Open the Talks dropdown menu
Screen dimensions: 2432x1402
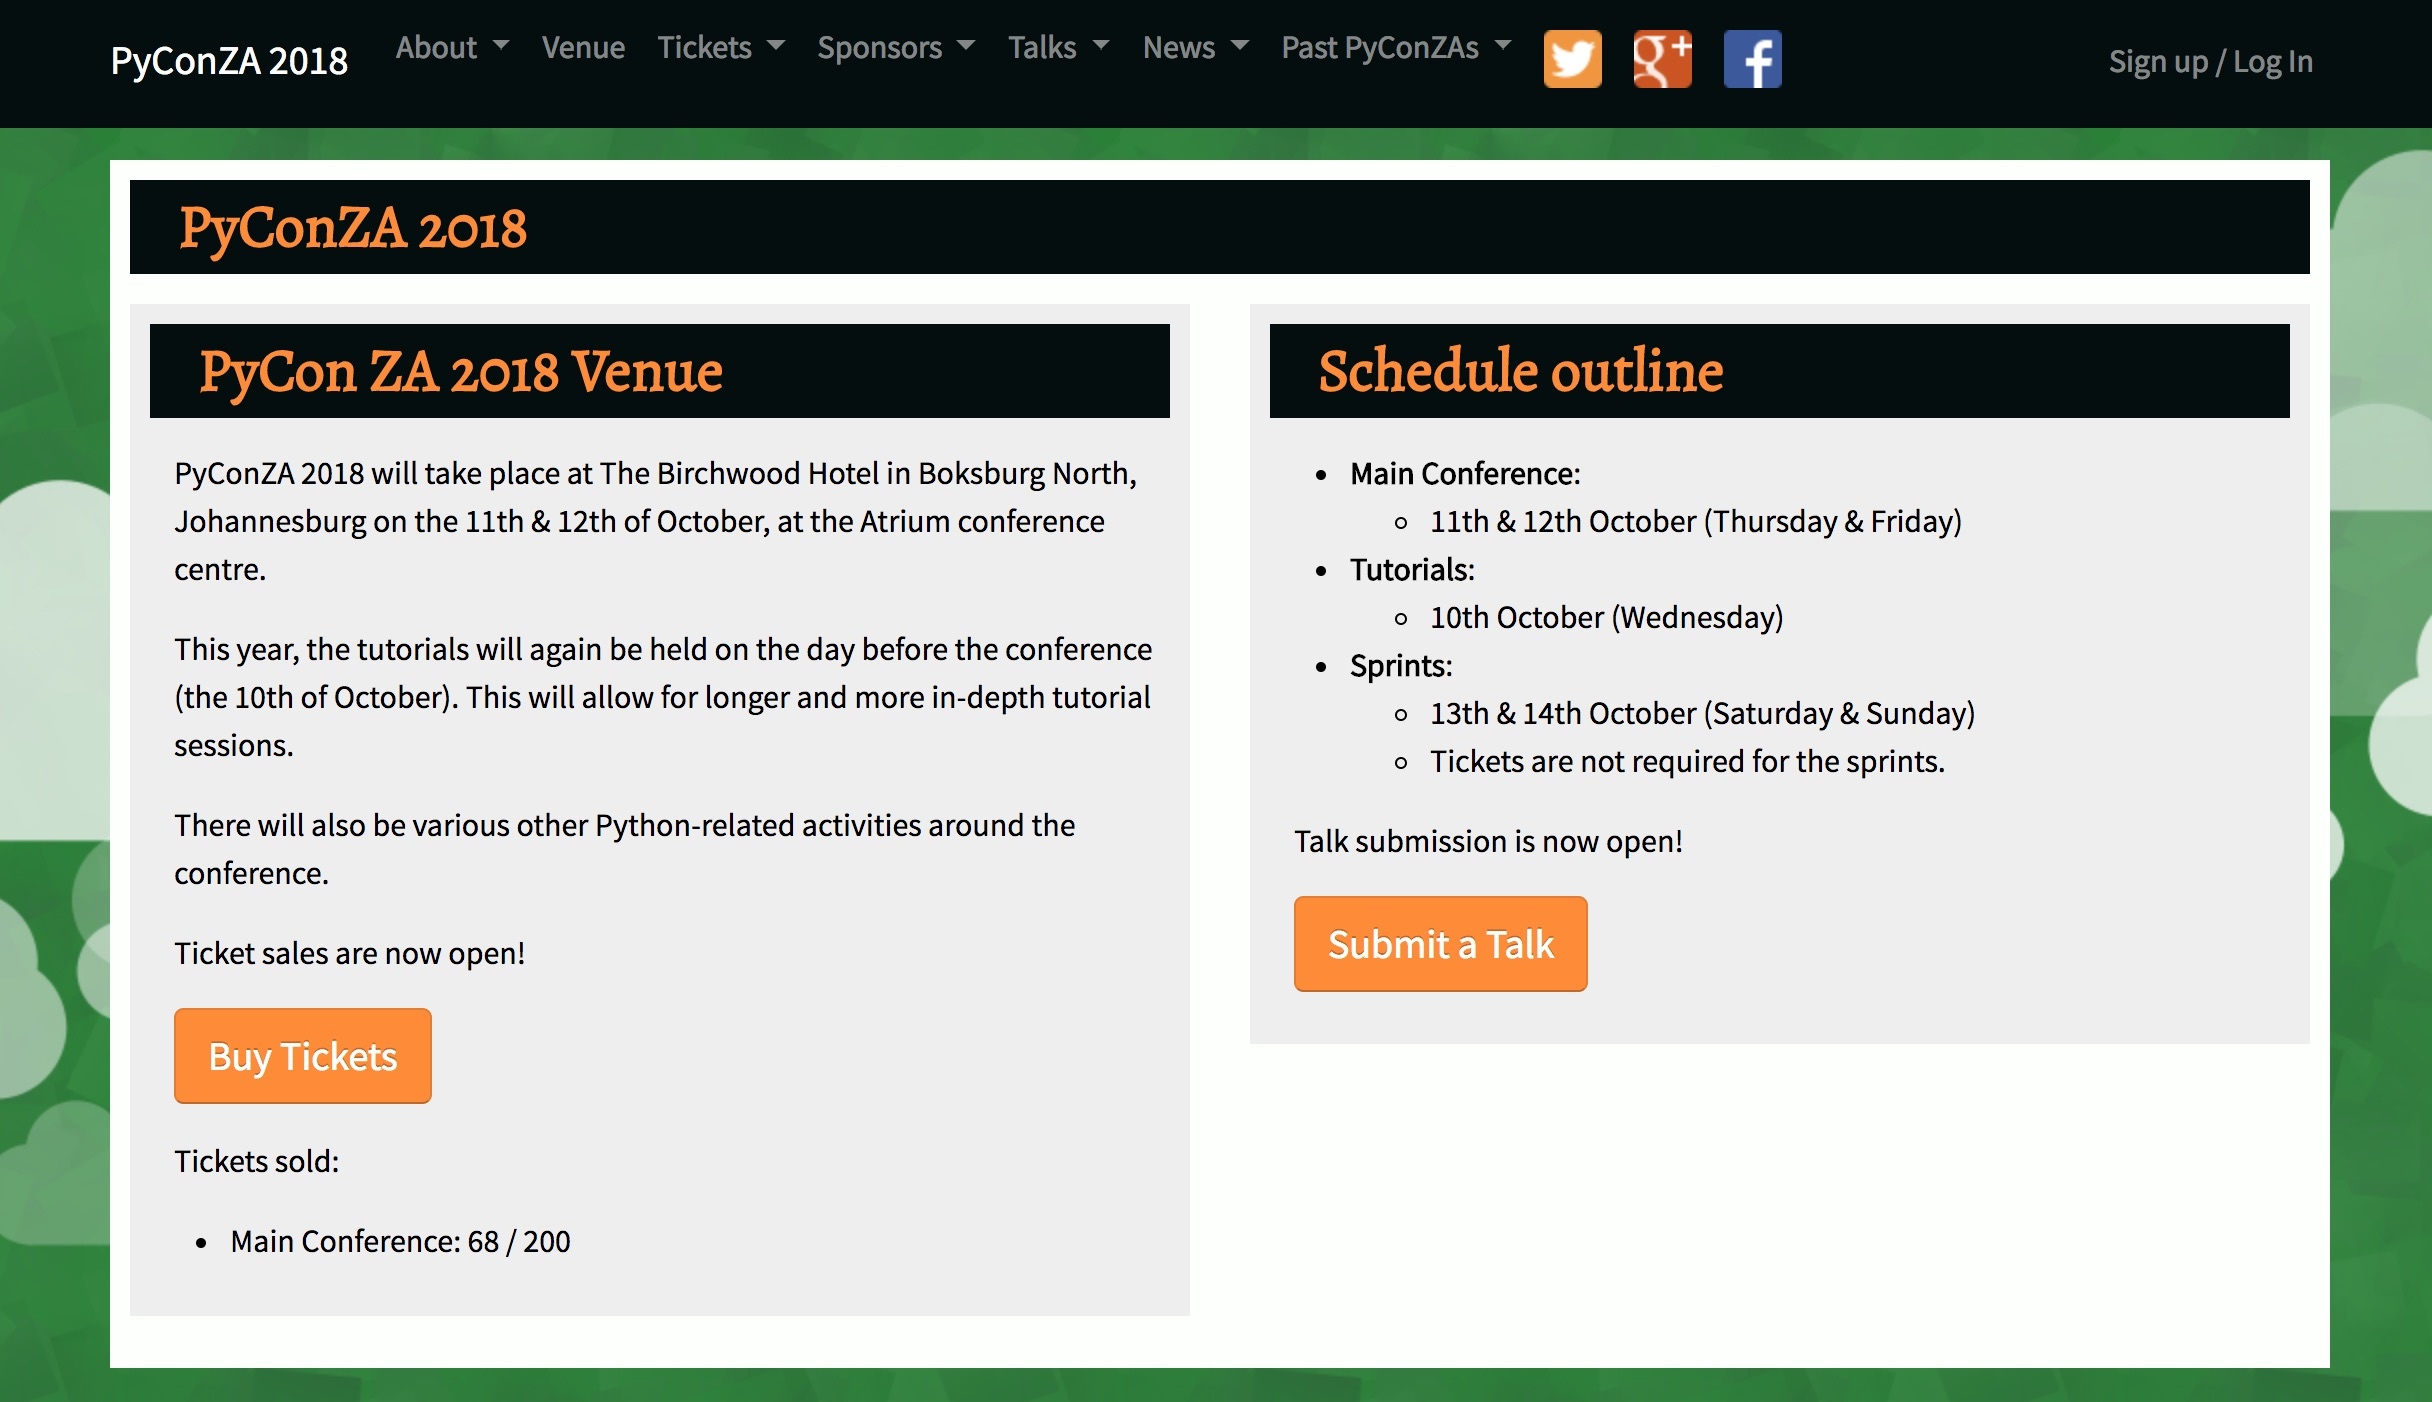[1058, 48]
